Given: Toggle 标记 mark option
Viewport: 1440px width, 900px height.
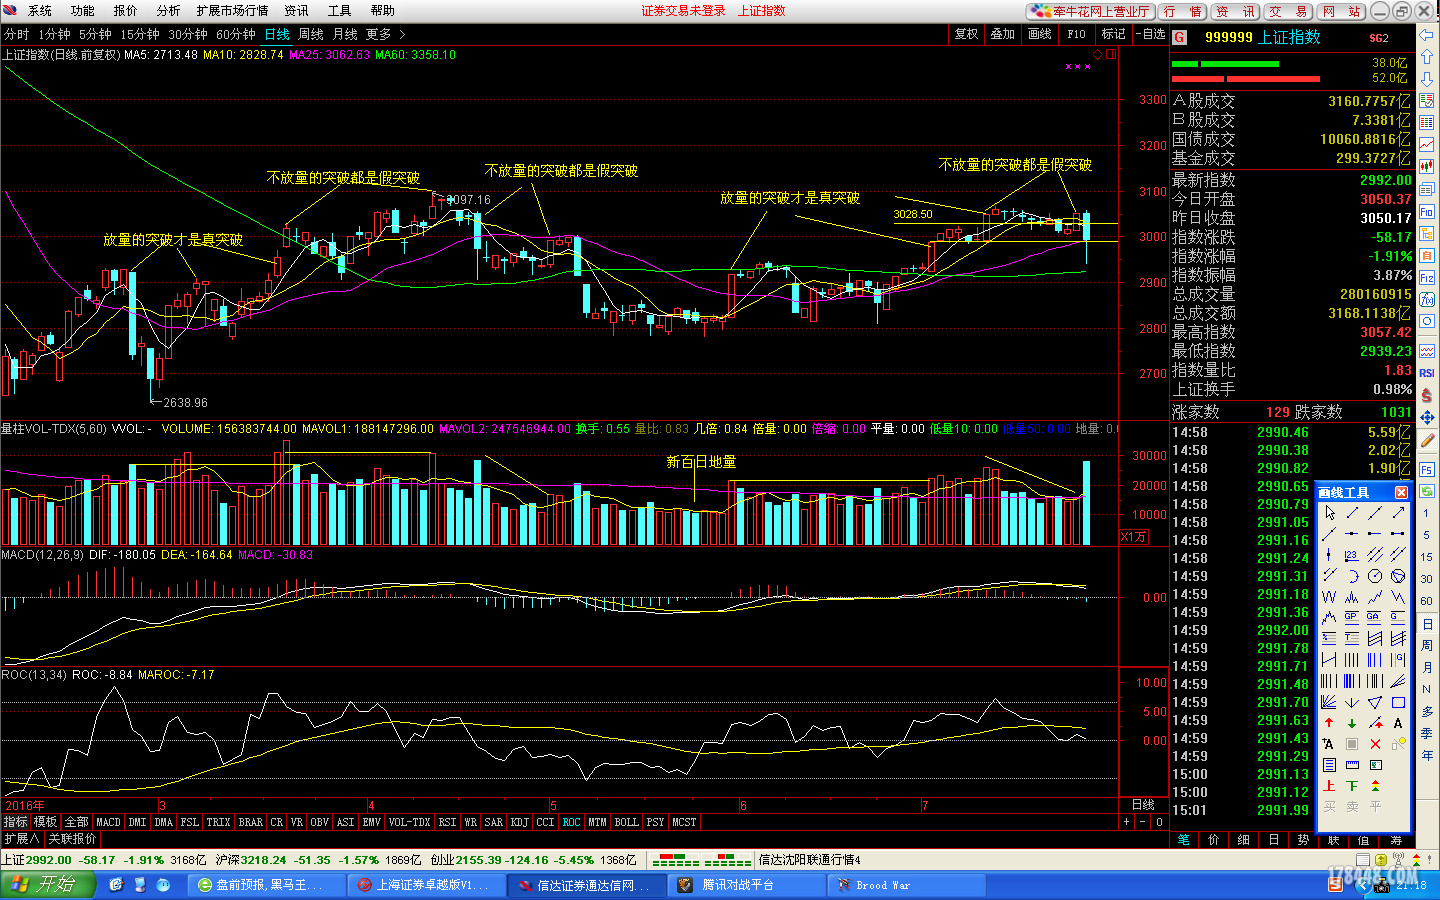Looking at the screenshot, I should pyautogui.click(x=1114, y=34).
